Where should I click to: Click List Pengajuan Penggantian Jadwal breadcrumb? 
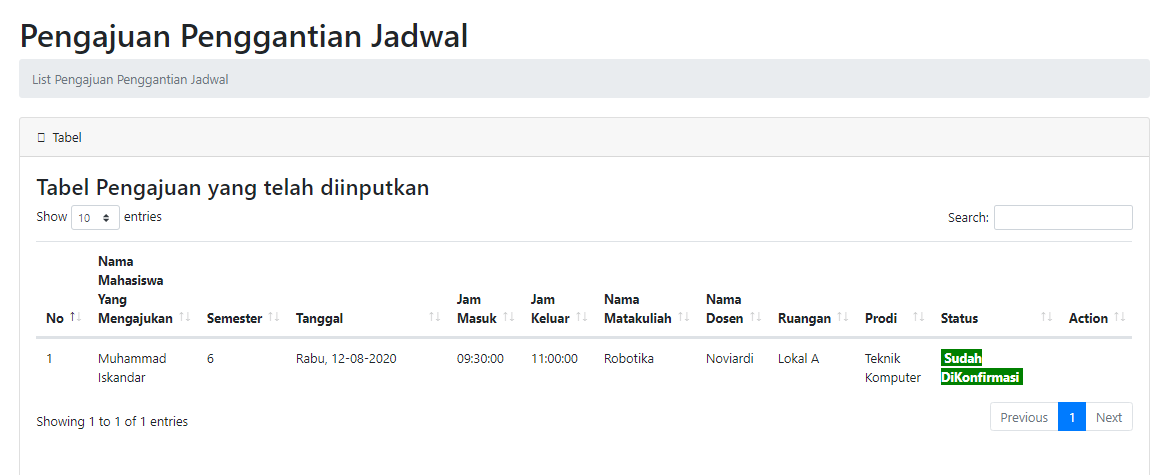coord(130,79)
